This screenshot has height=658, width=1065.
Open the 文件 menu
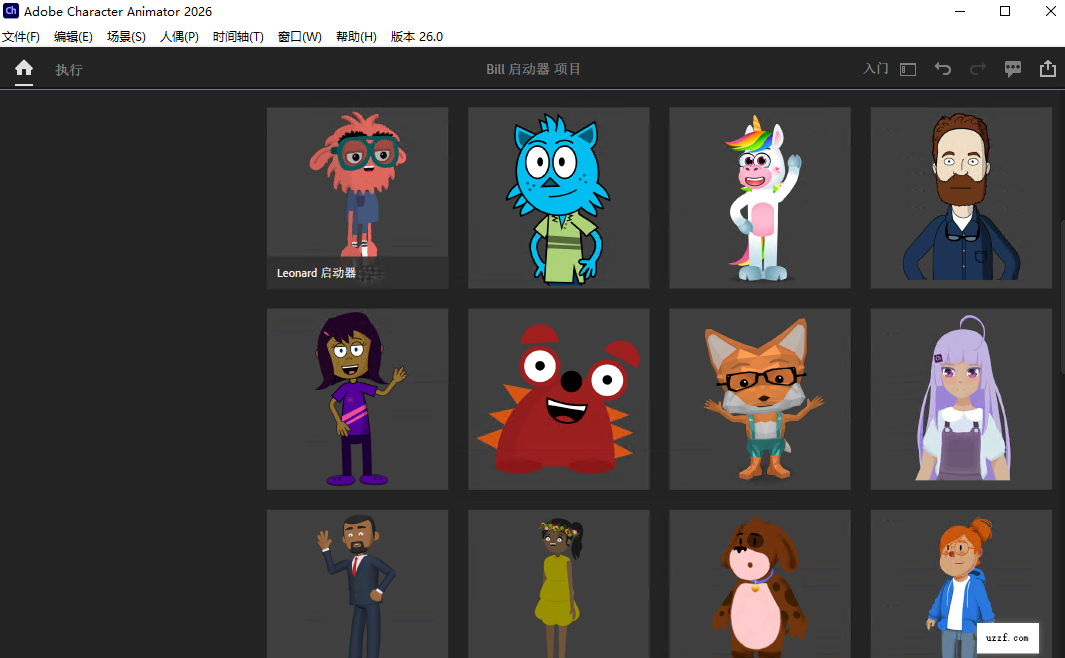[x=22, y=36]
